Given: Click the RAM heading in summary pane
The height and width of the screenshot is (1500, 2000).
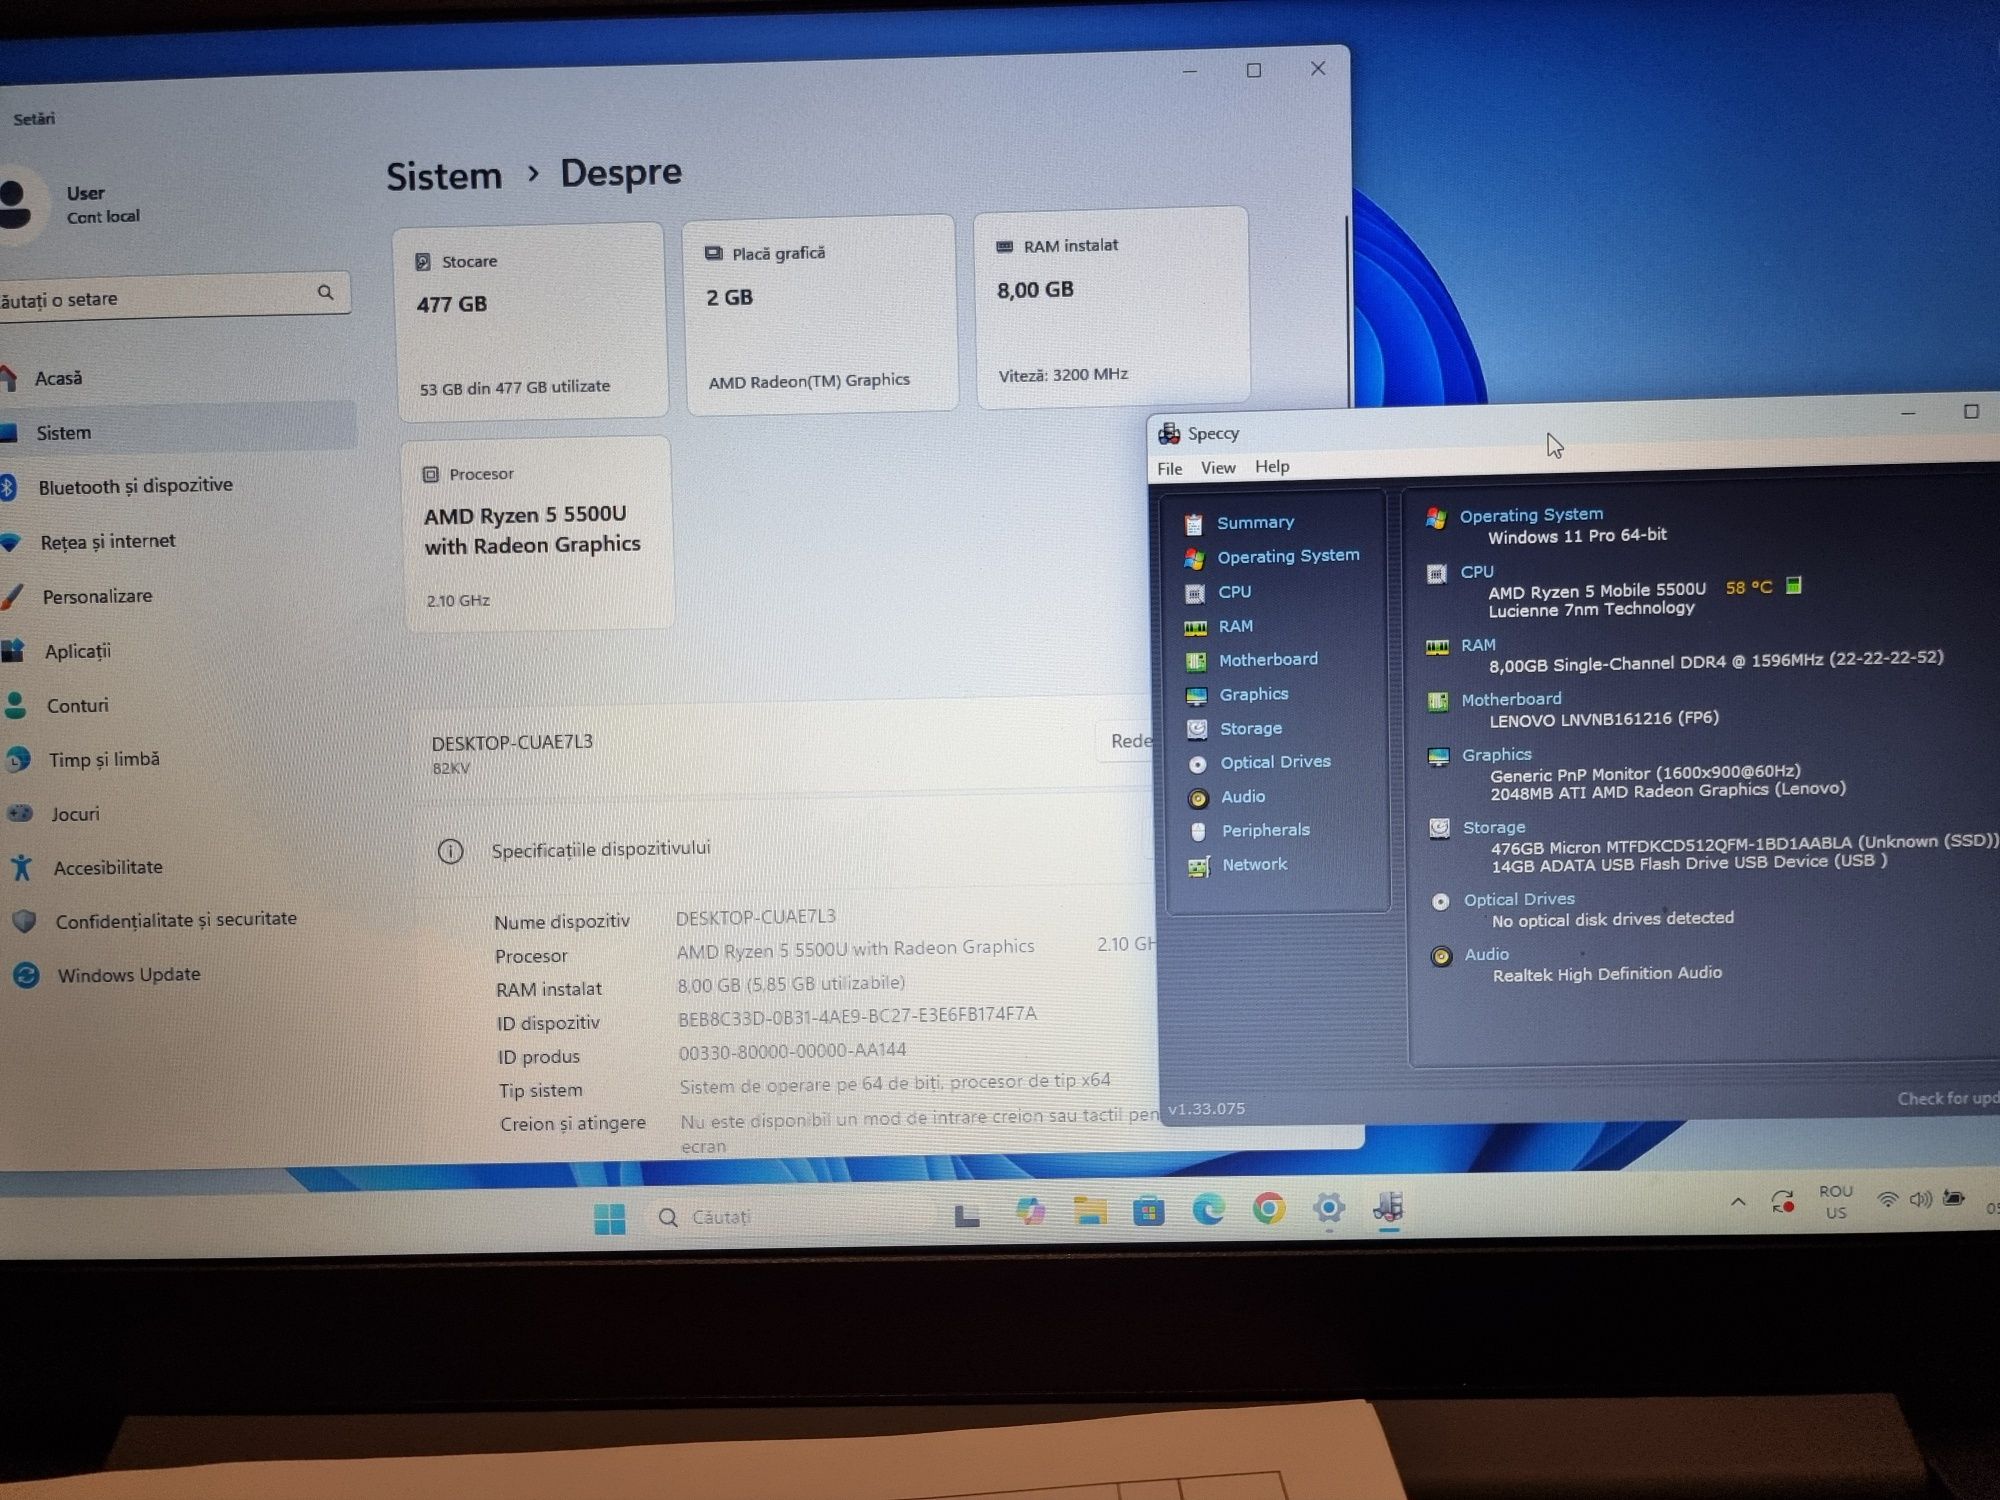Looking at the screenshot, I should [1478, 645].
